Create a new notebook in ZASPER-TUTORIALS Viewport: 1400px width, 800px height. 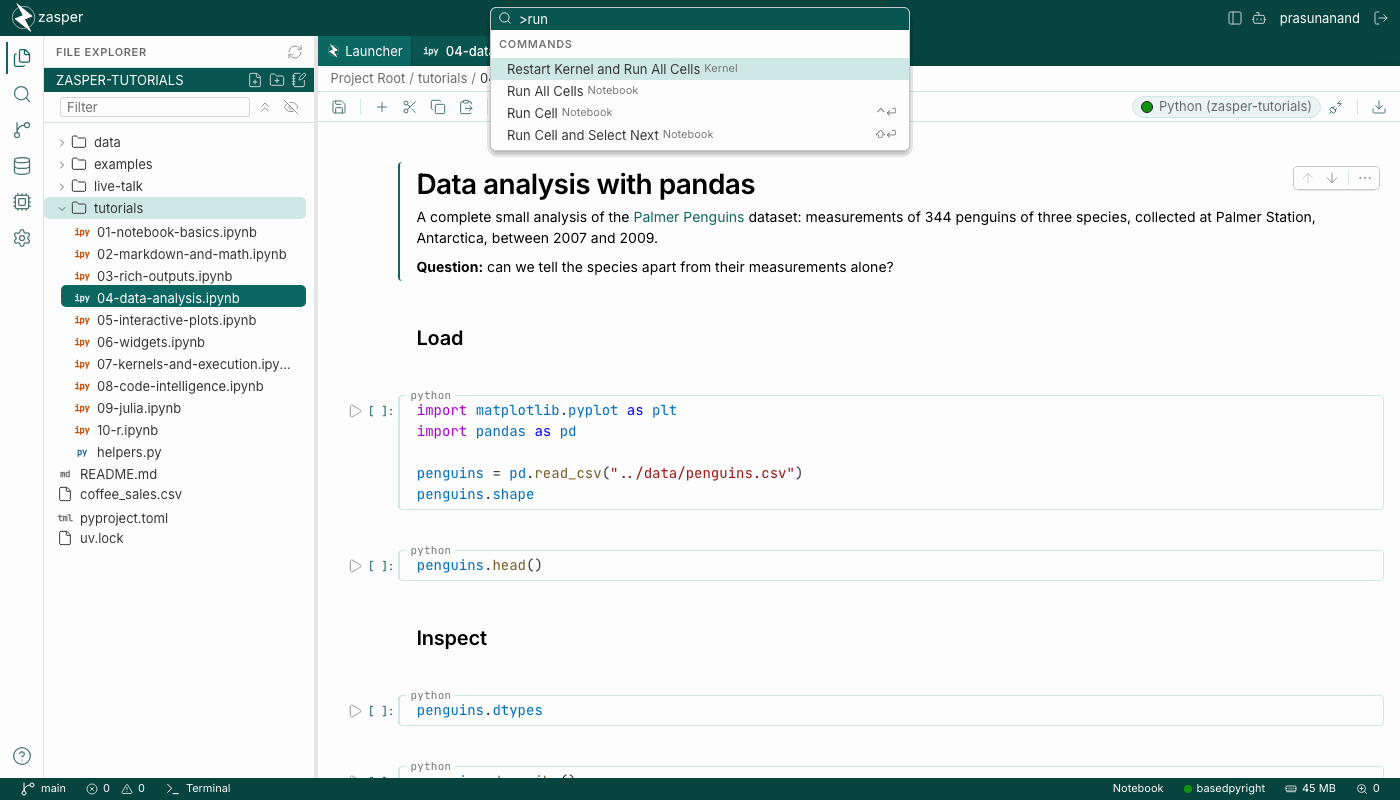(x=298, y=80)
